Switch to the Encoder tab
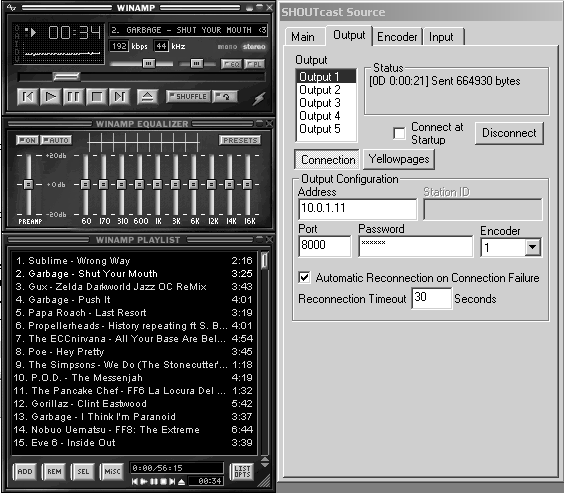564x493 pixels. pos(397,37)
